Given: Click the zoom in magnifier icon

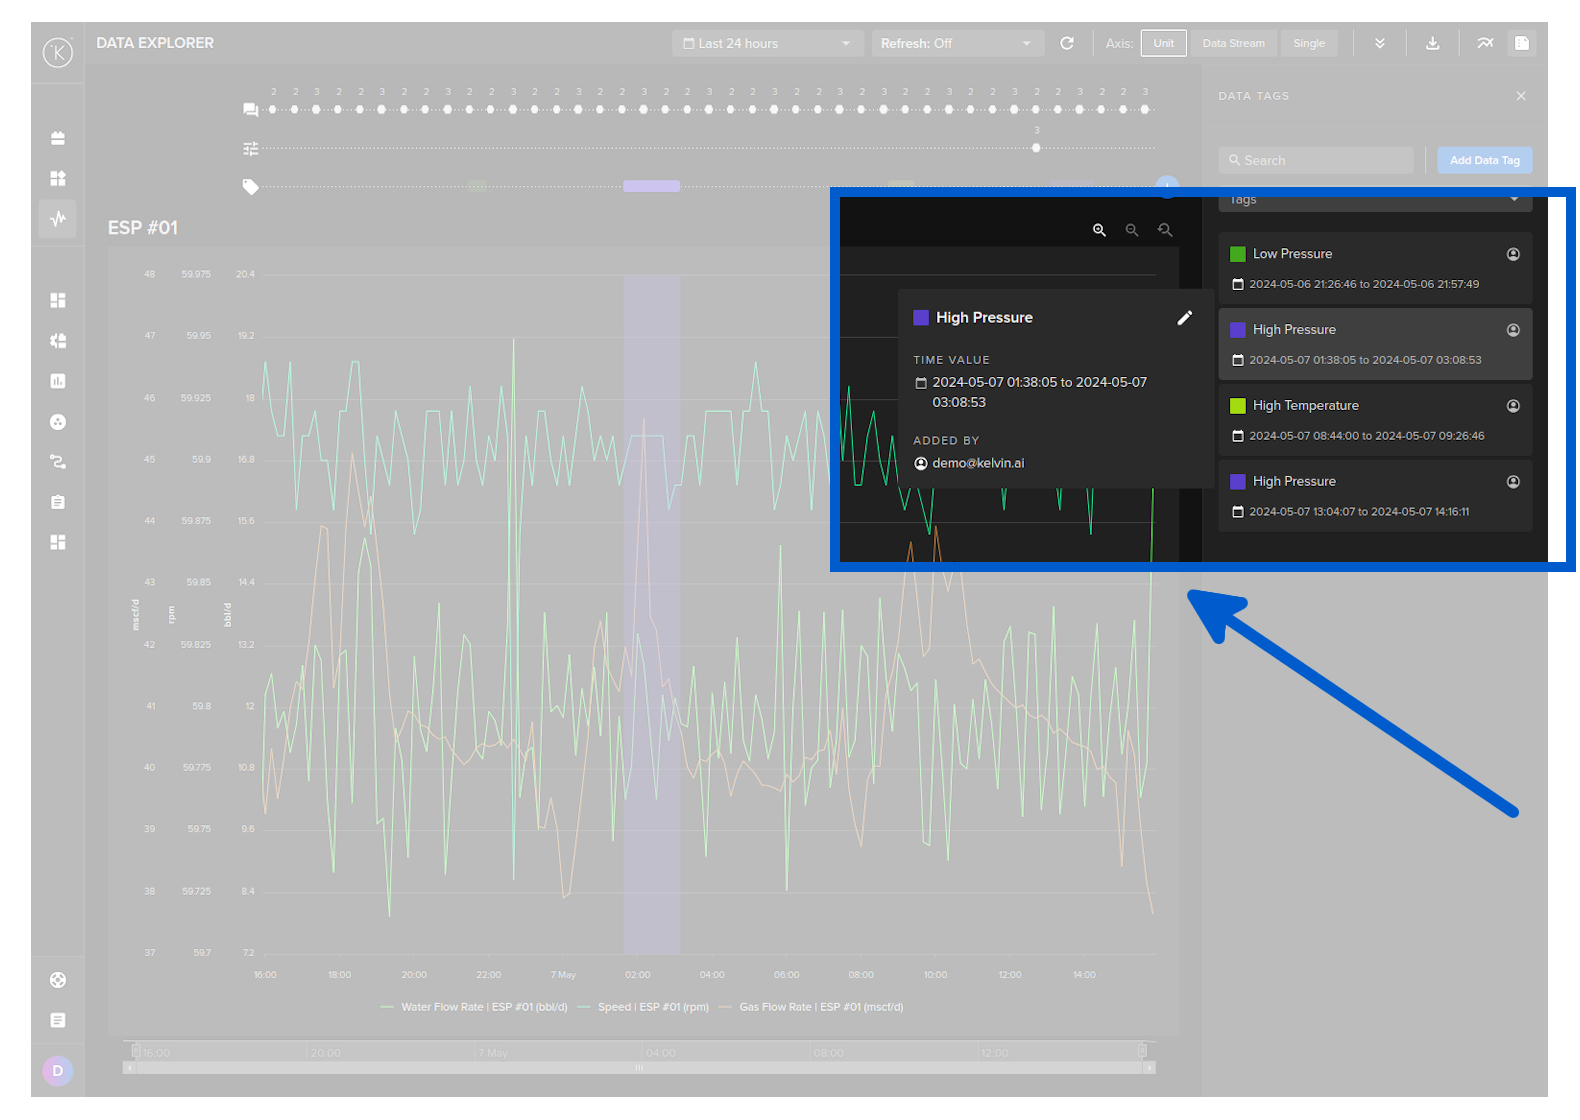Looking at the screenshot, I should click(1099, 230).
